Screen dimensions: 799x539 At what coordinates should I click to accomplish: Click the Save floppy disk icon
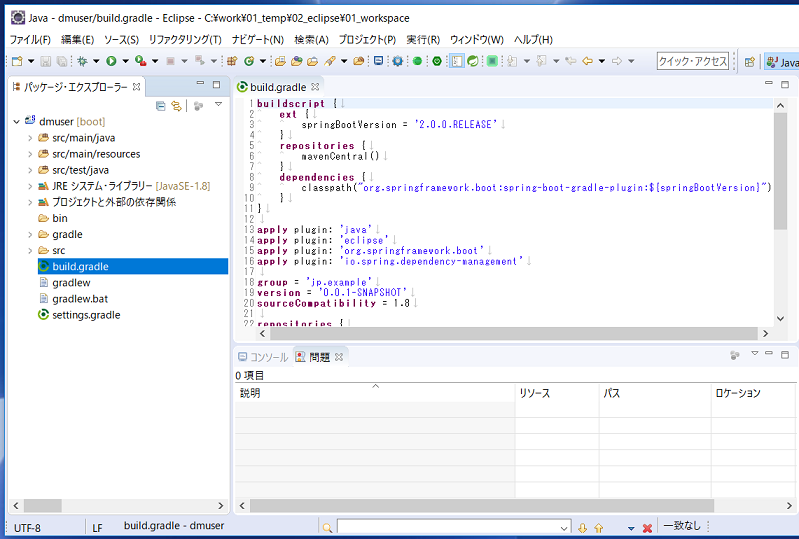(x=46, y=61)
